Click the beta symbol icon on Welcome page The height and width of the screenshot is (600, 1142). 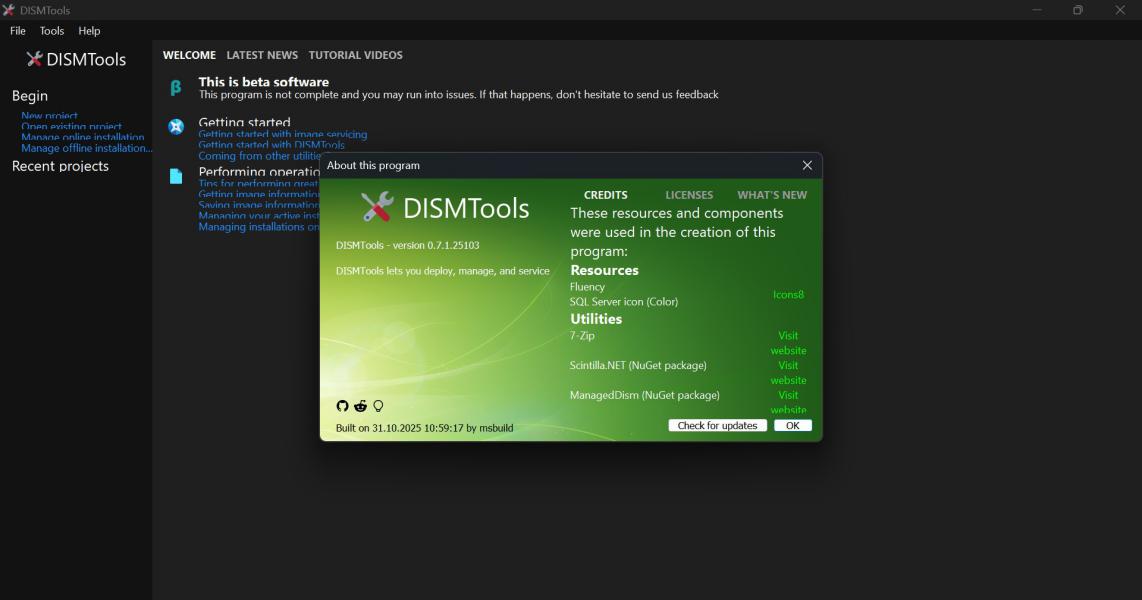coord(176,88)
